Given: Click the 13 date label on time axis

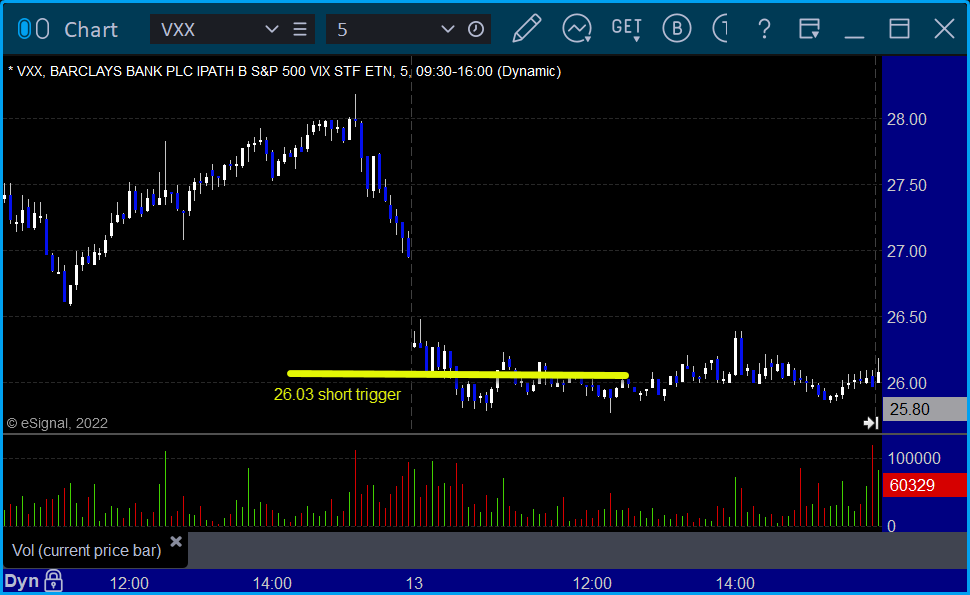Looking at the screenshot, I should (x=414, y=583).
